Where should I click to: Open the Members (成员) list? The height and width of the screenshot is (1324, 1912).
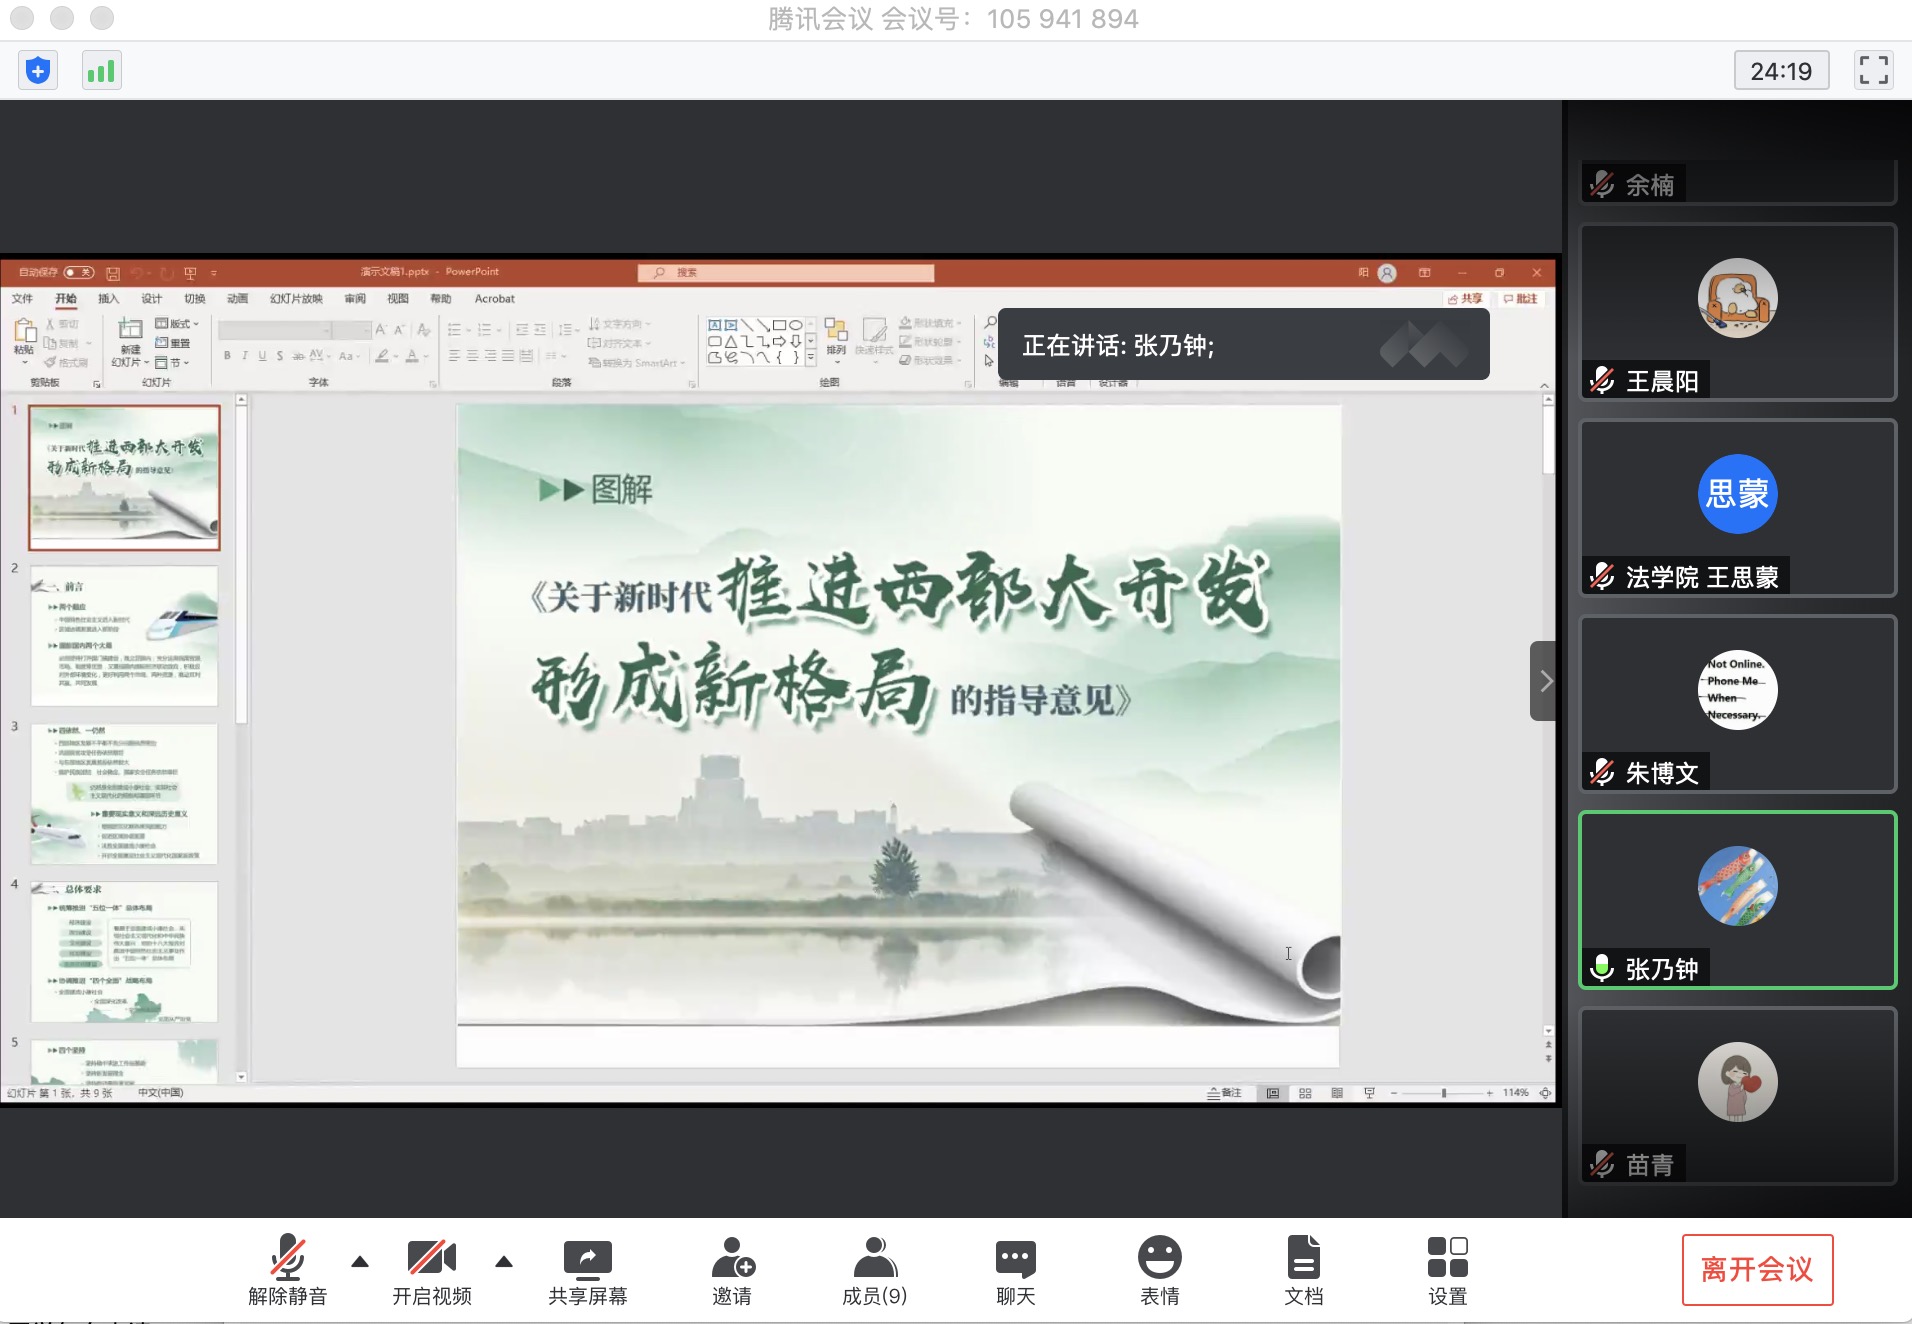pos(874,1269)
